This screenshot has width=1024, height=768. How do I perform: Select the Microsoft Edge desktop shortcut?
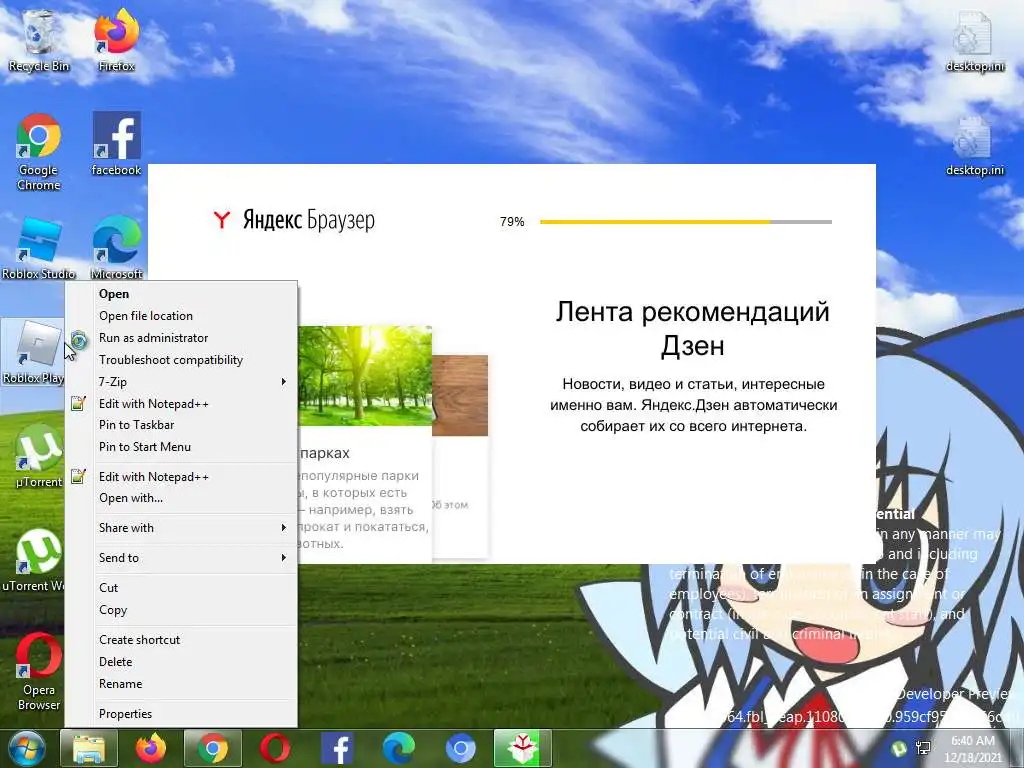coord(116,248)
